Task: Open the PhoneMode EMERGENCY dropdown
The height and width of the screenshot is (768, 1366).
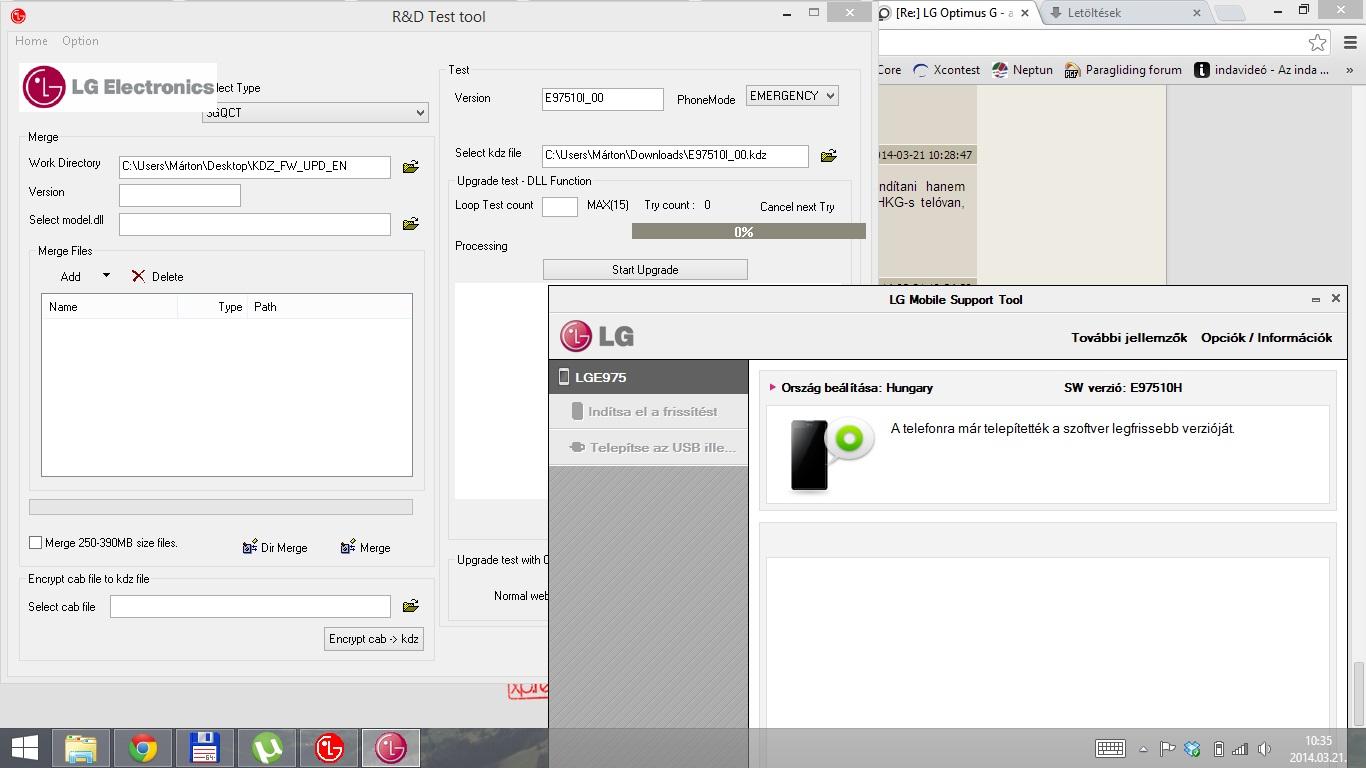Action: click(792, 96)
